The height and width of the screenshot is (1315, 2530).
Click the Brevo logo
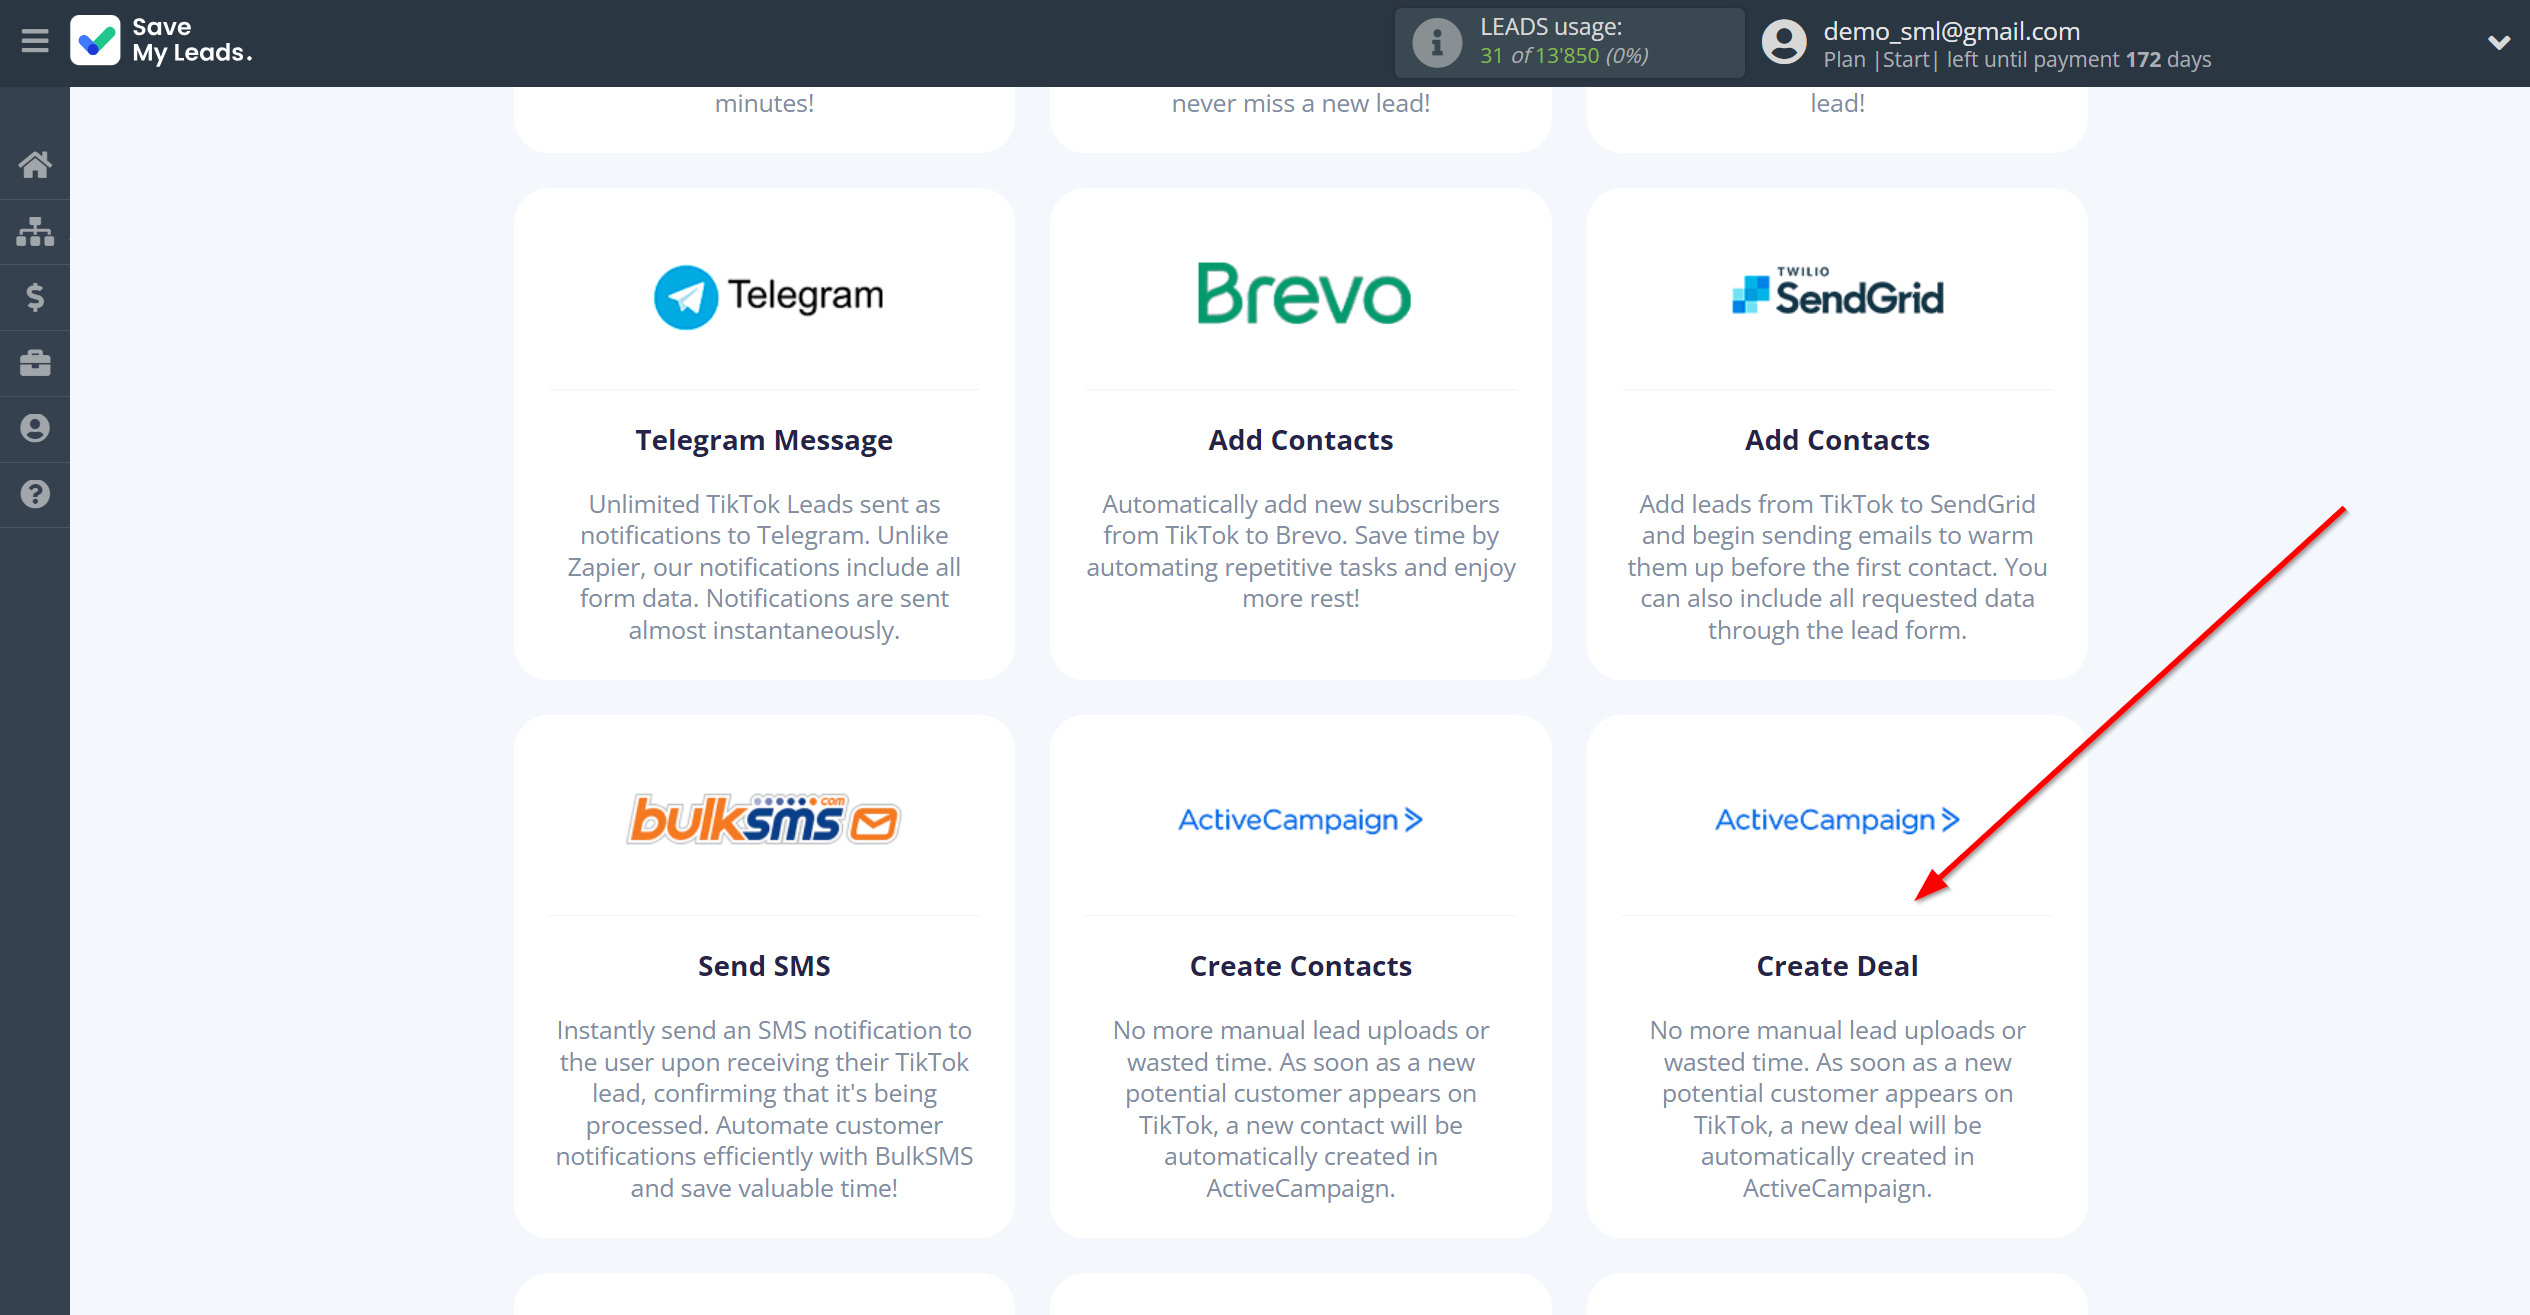(1304, 294)
